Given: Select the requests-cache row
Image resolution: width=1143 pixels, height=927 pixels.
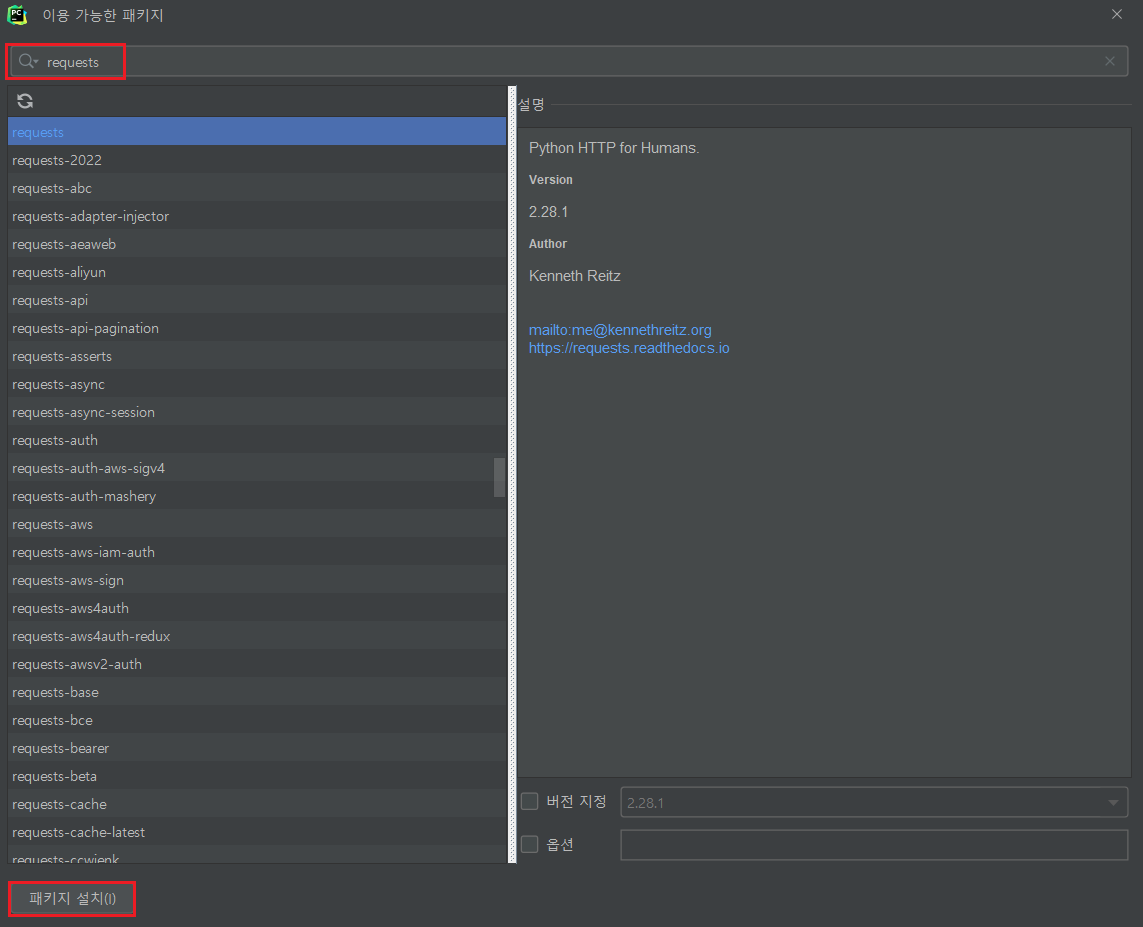Looking at the screenshot, I should click(257, 805).
